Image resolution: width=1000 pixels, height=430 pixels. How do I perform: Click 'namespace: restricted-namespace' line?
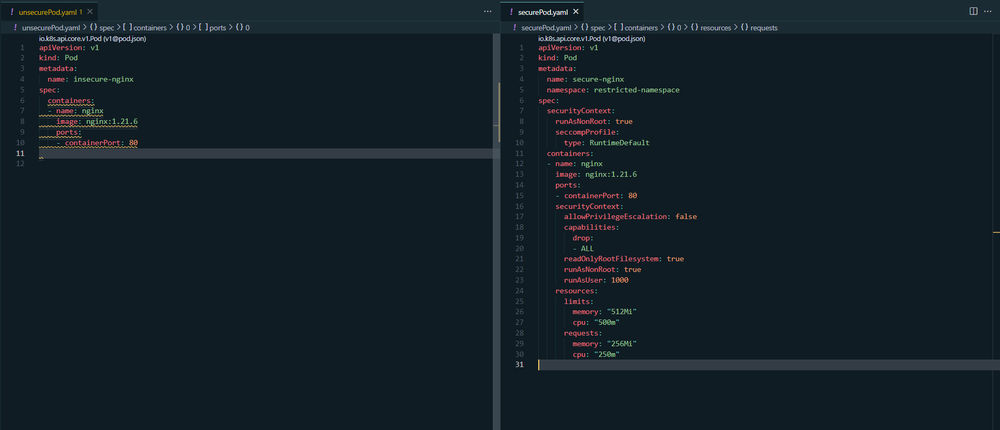tap(613, 90)
